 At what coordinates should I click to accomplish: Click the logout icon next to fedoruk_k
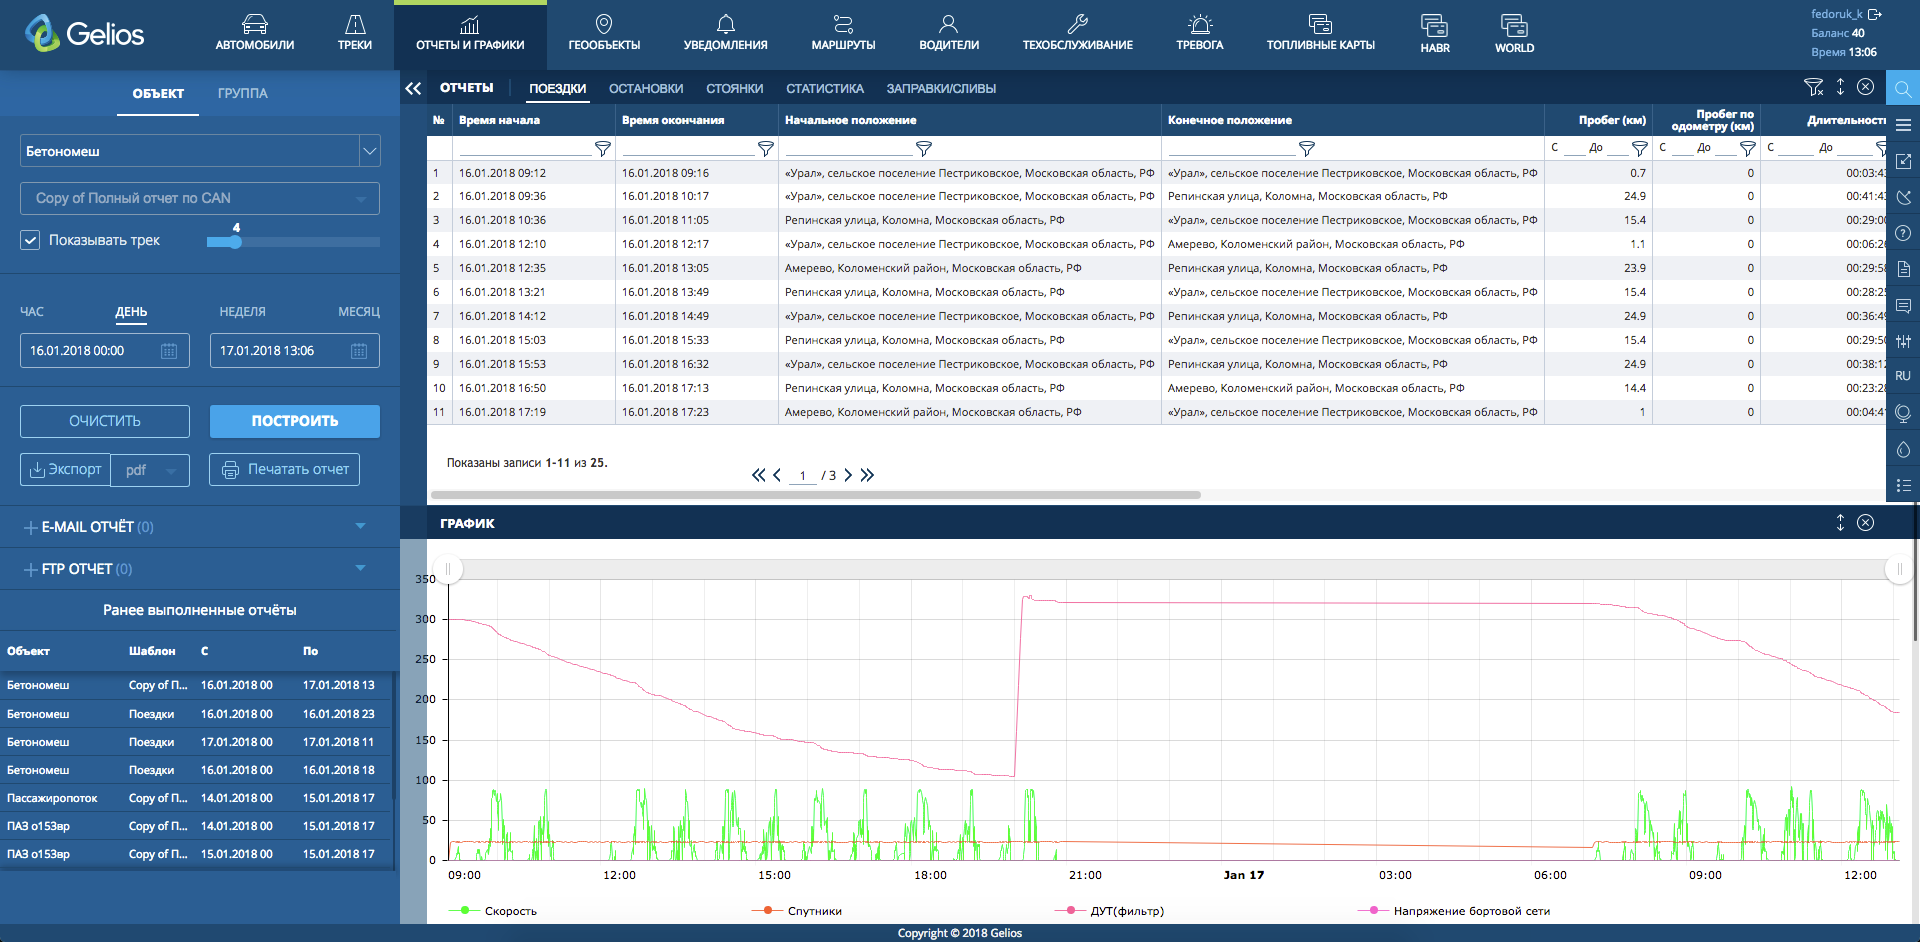(1875, 14)
